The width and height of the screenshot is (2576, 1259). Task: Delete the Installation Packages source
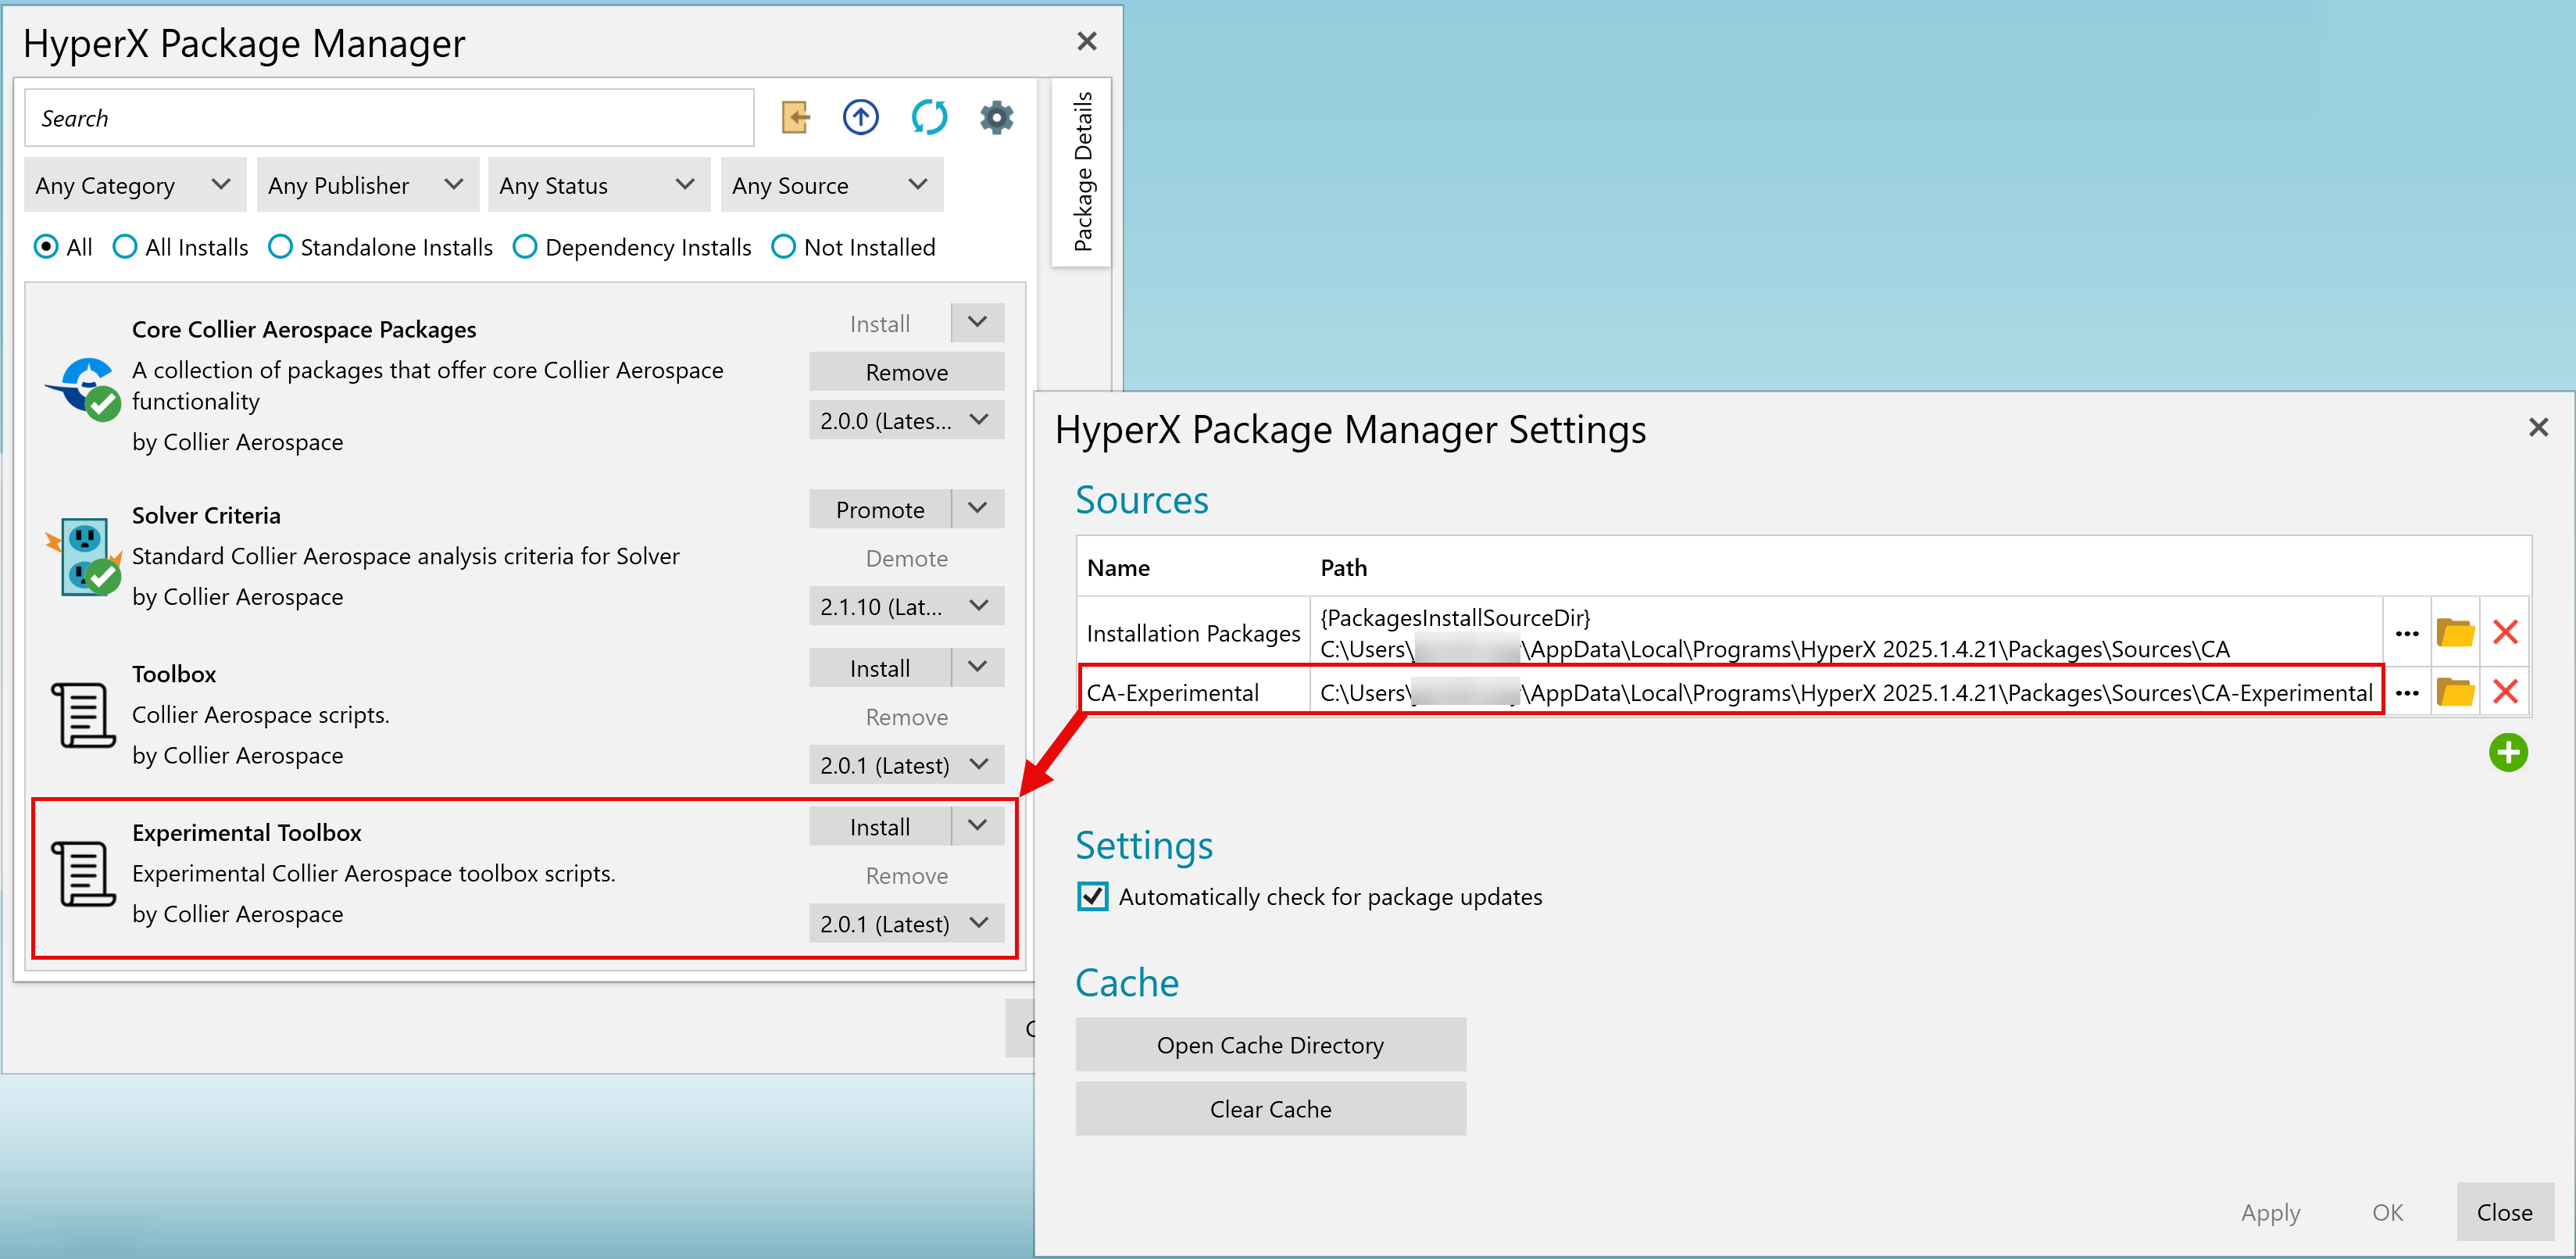coord(2505,633)
